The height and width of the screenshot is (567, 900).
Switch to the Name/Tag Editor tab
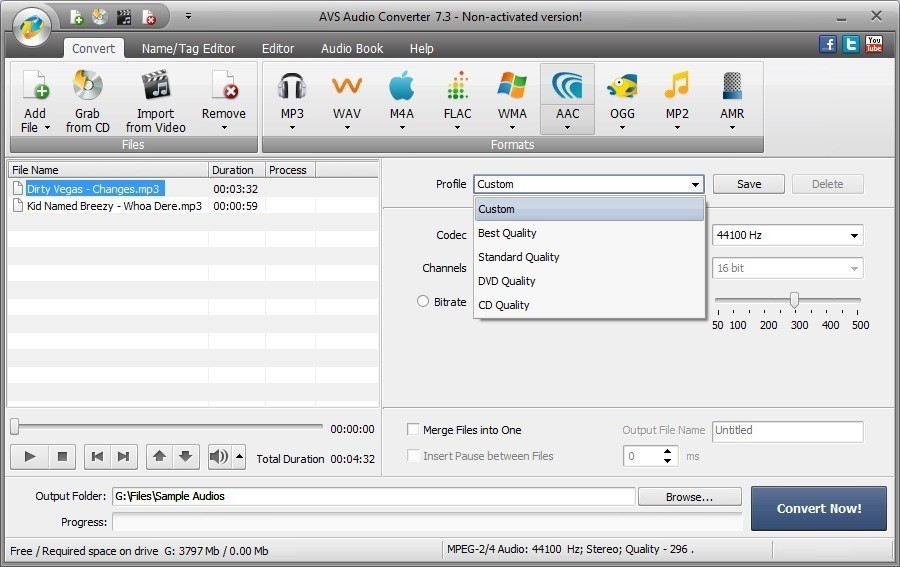coord(188,49)
